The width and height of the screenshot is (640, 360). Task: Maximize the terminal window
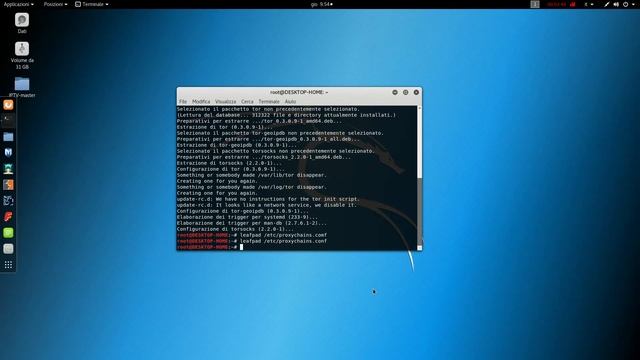(x=405, y=92)
